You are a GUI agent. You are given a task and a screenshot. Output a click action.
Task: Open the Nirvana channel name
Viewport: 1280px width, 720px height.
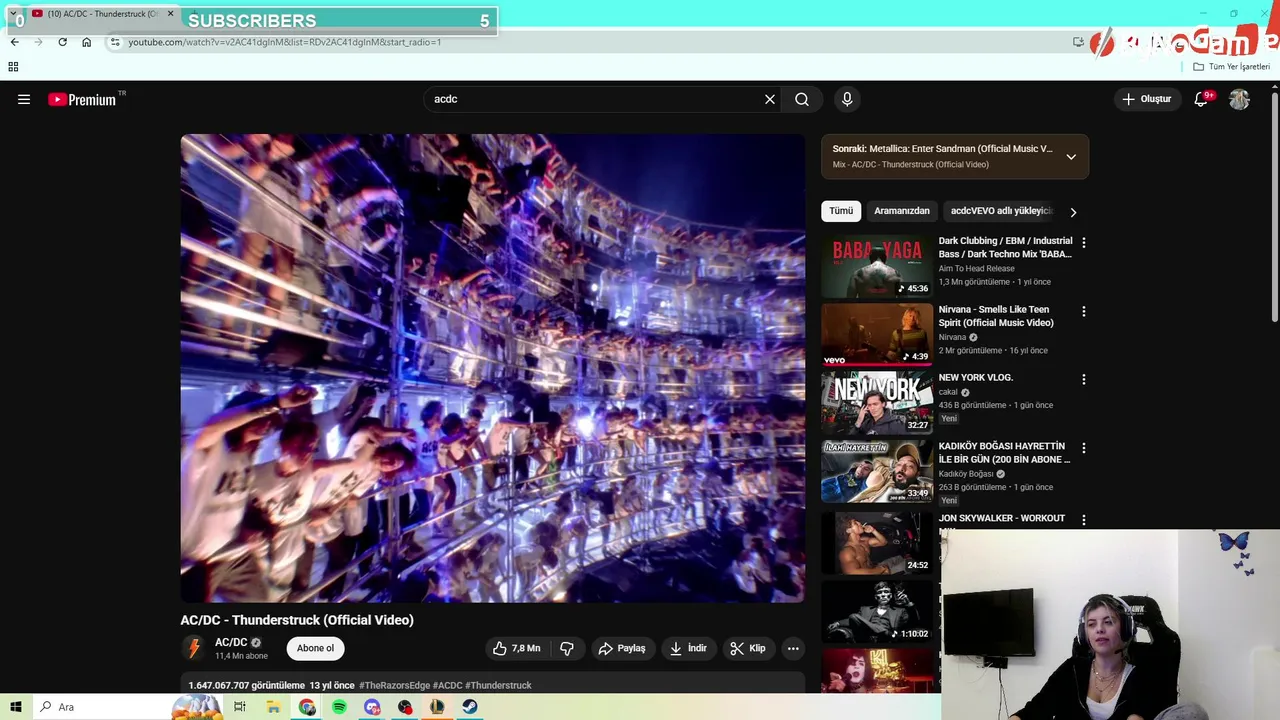[x=952, y=337]
